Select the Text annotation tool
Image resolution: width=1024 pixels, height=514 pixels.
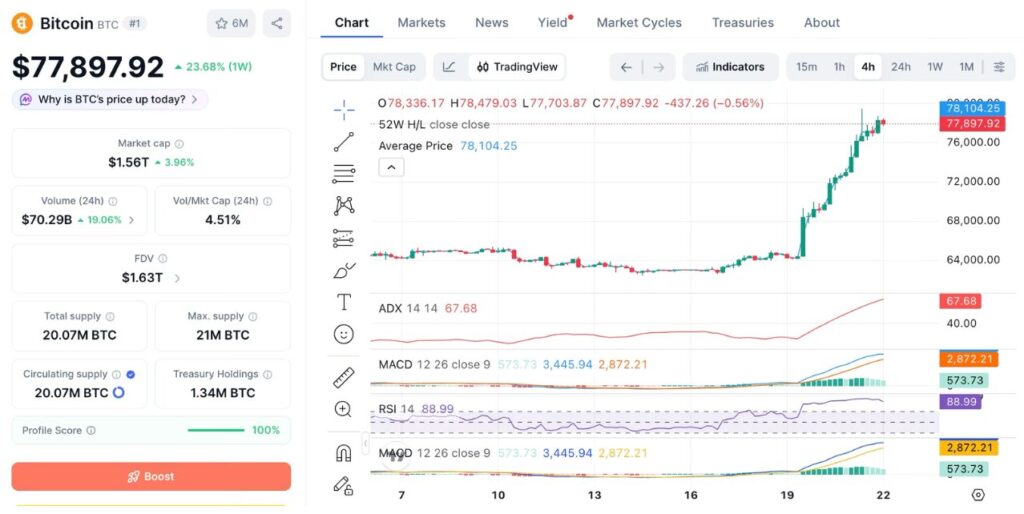click(x=344, y=302)
